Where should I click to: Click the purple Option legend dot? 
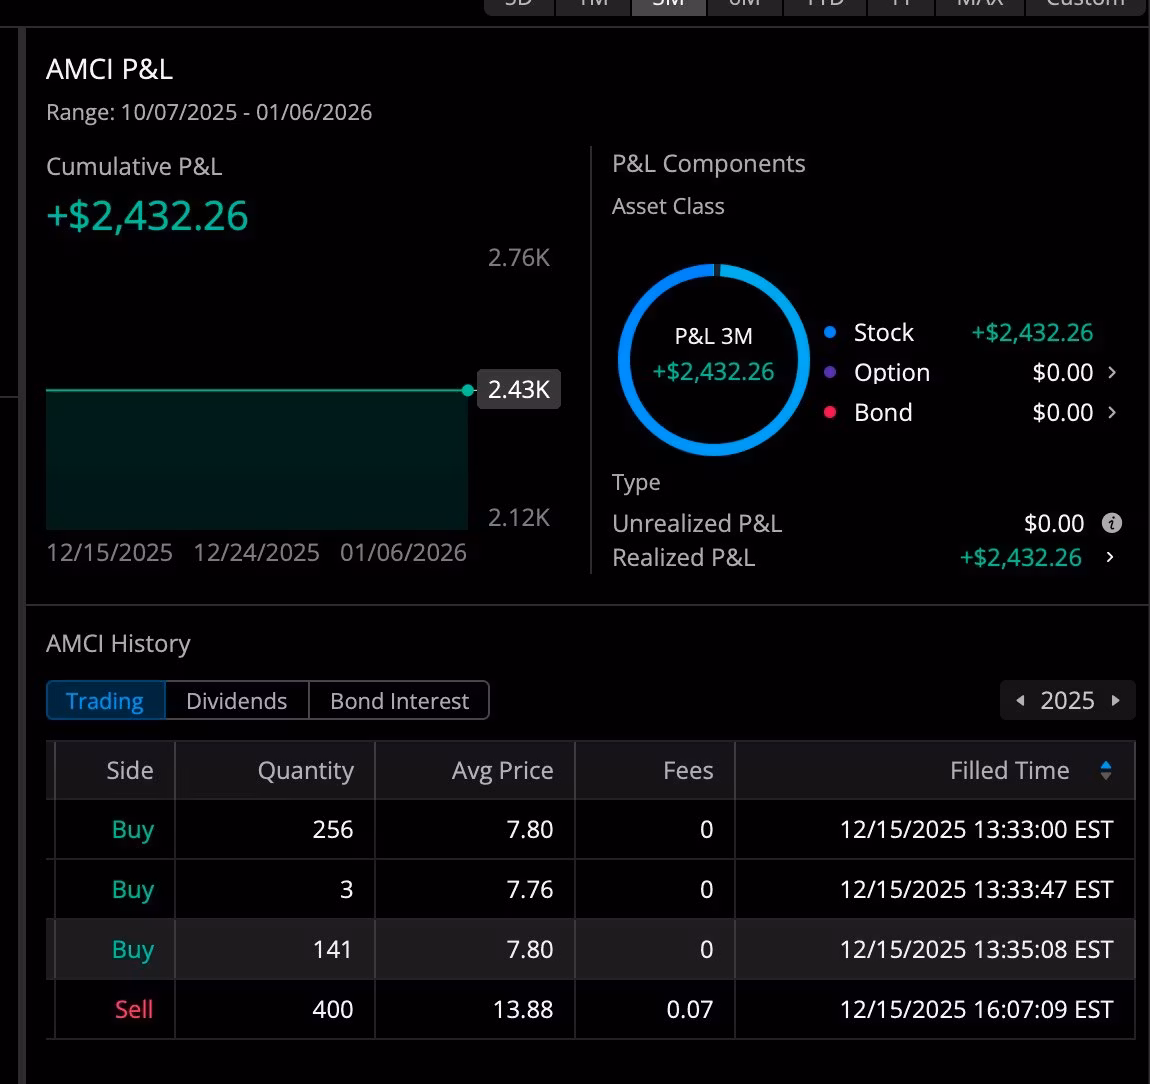[x=830, y=373]
